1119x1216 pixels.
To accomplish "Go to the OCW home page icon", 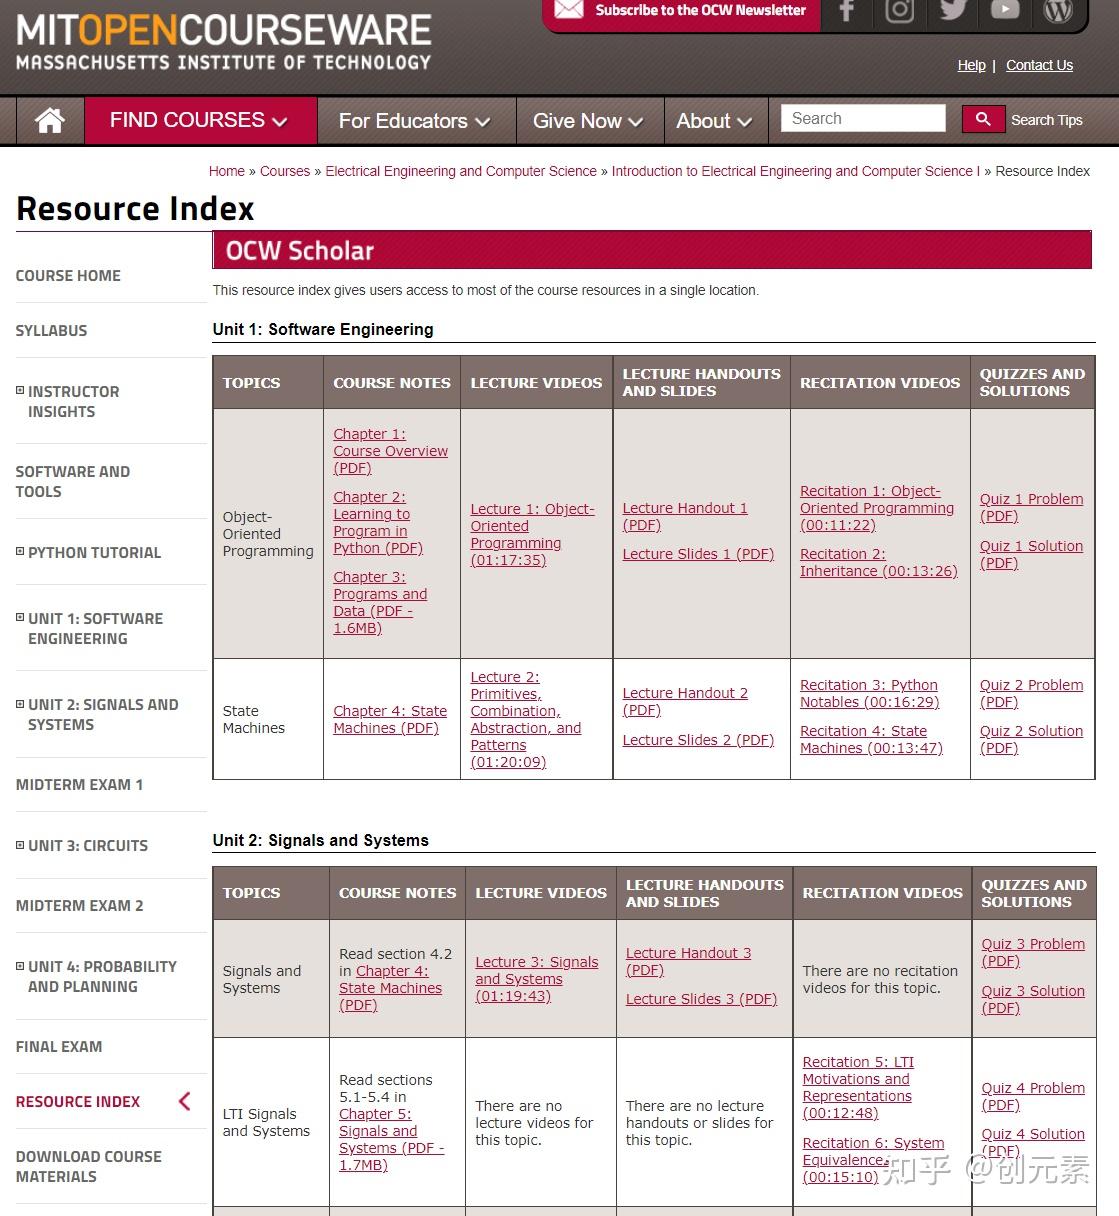I will (49, 121).
